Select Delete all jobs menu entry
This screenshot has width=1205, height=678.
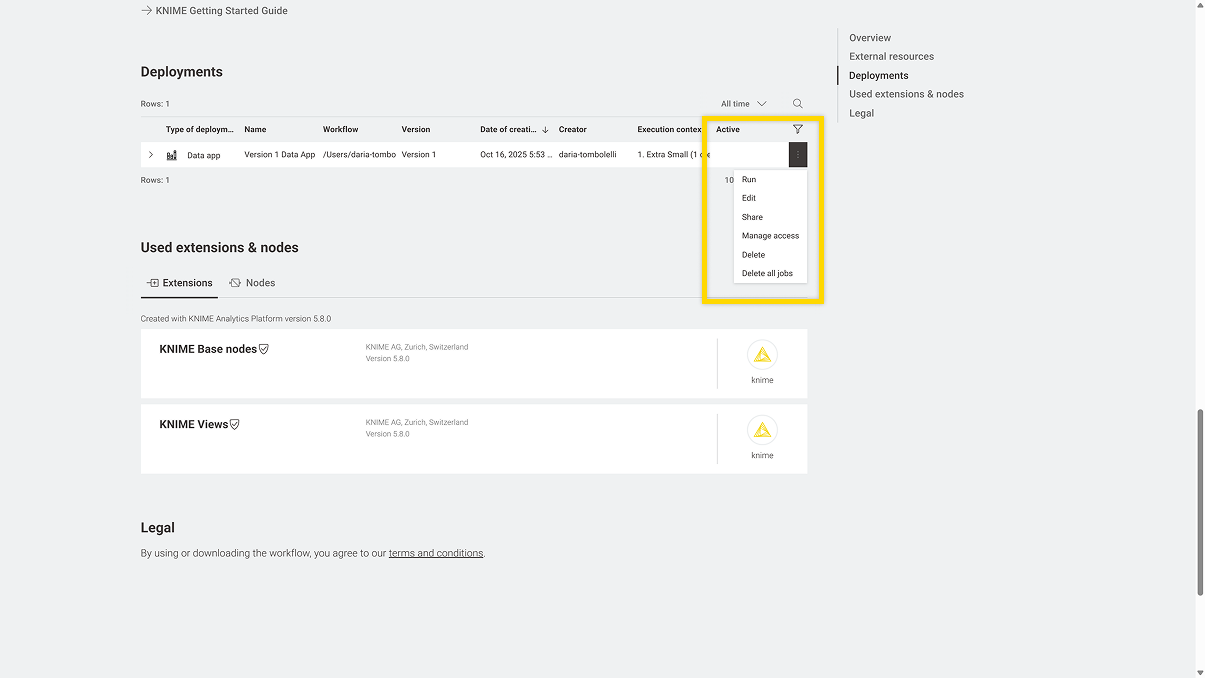pos(767,273)
